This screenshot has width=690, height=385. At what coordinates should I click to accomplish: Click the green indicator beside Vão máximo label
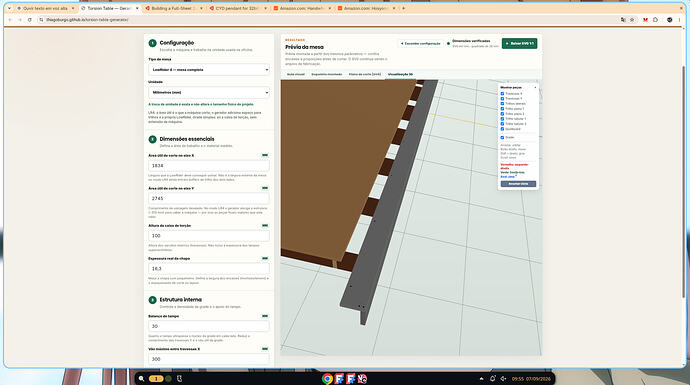point(265,349)
